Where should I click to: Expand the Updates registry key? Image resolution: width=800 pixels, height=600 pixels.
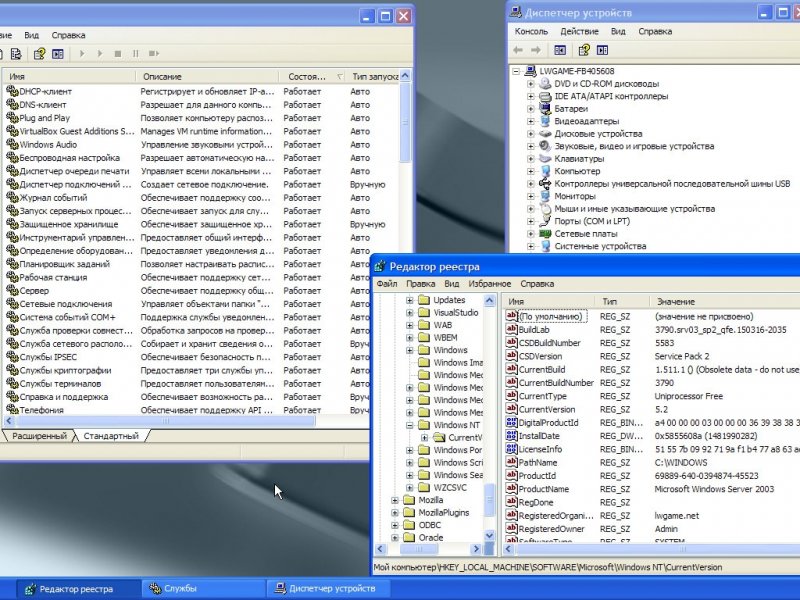tap(410, 300)
